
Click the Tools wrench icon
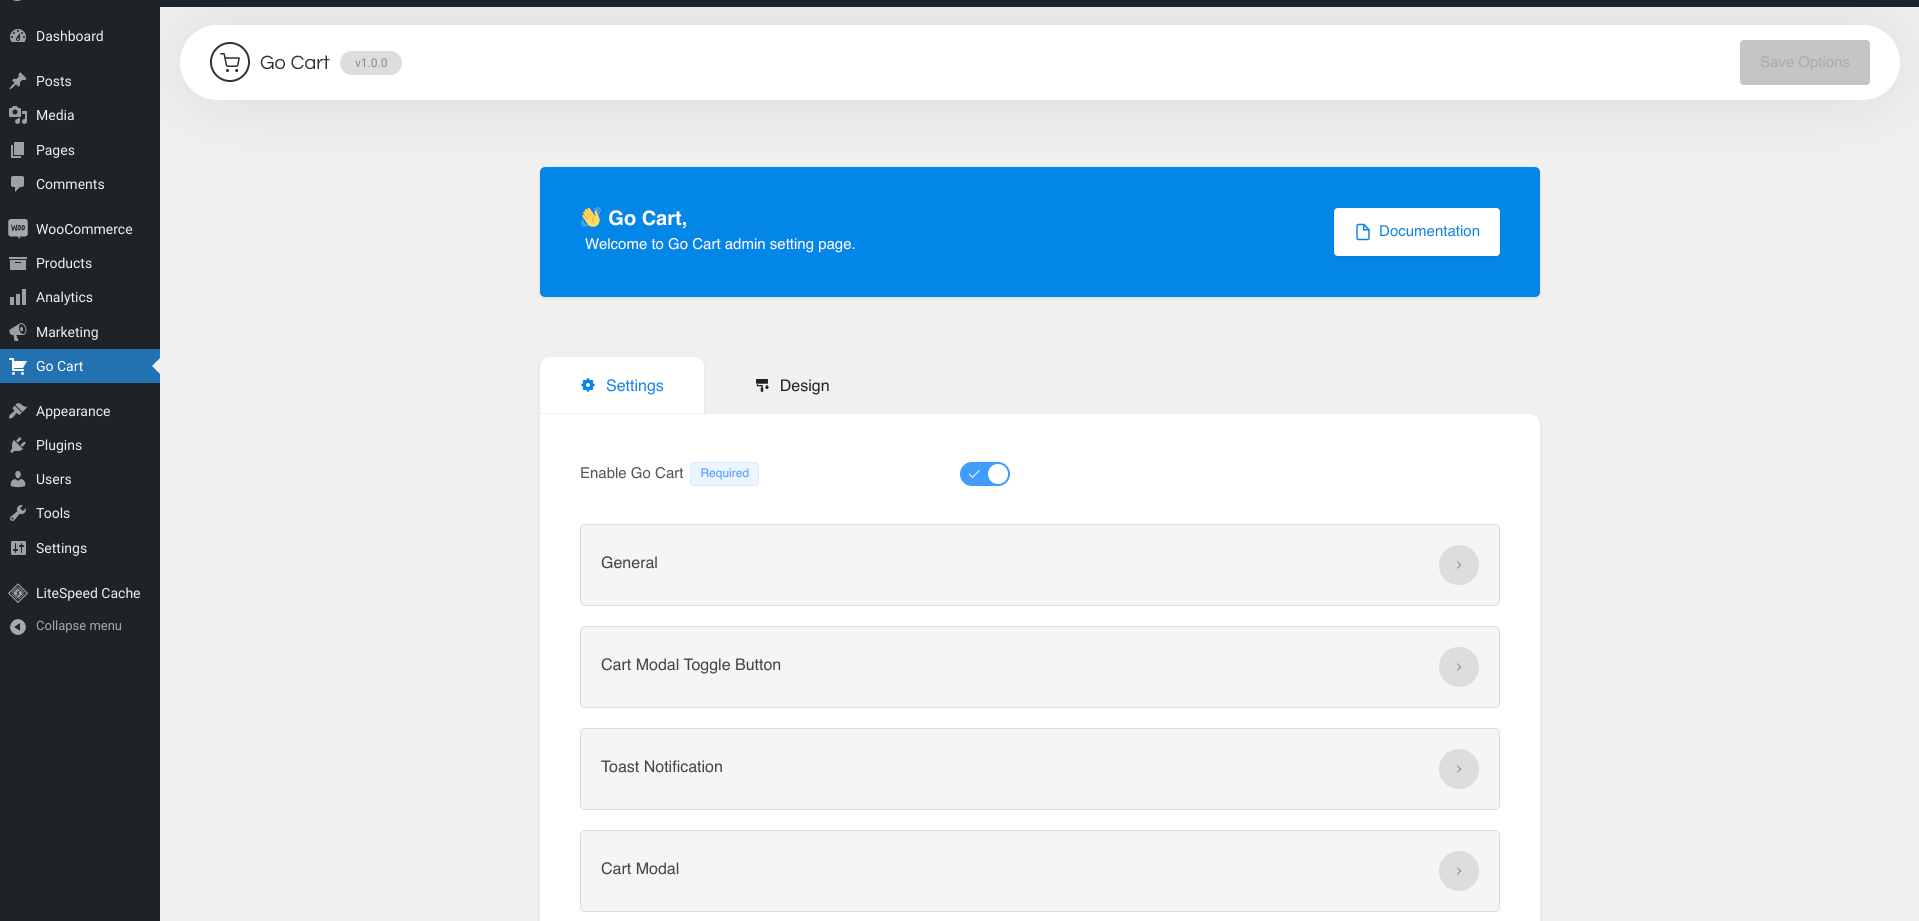click(x=18, y=513)
